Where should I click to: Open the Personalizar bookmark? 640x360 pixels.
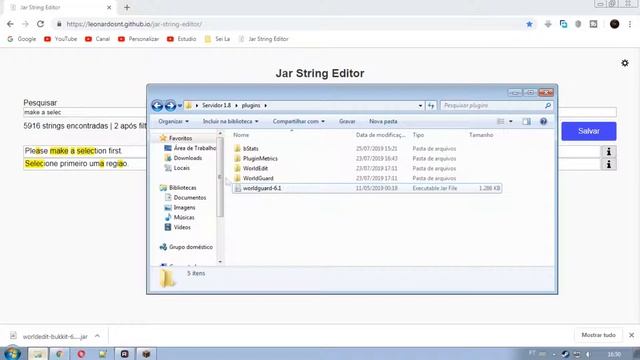tap(138, 39)
